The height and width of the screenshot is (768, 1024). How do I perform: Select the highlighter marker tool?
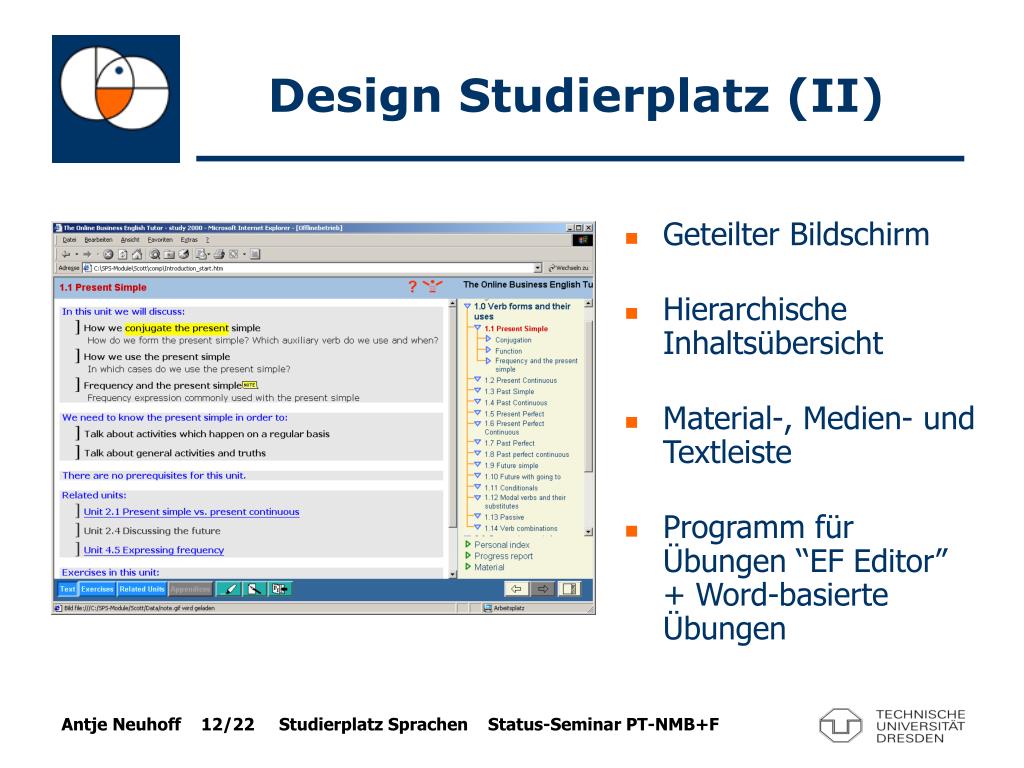click(x=229, y=589)
